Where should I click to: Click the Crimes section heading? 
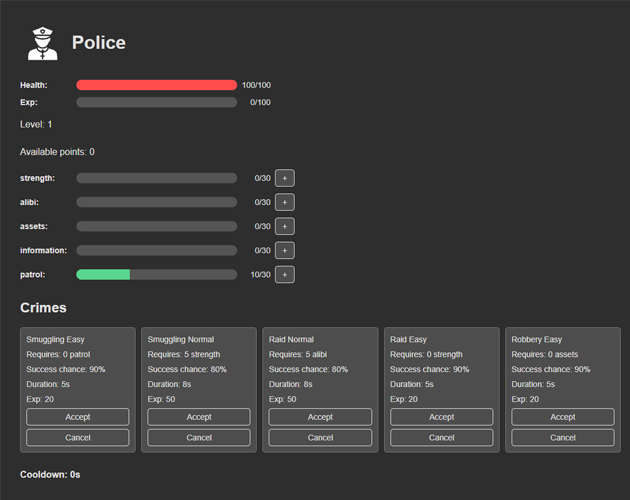click(x=43, y=307)
